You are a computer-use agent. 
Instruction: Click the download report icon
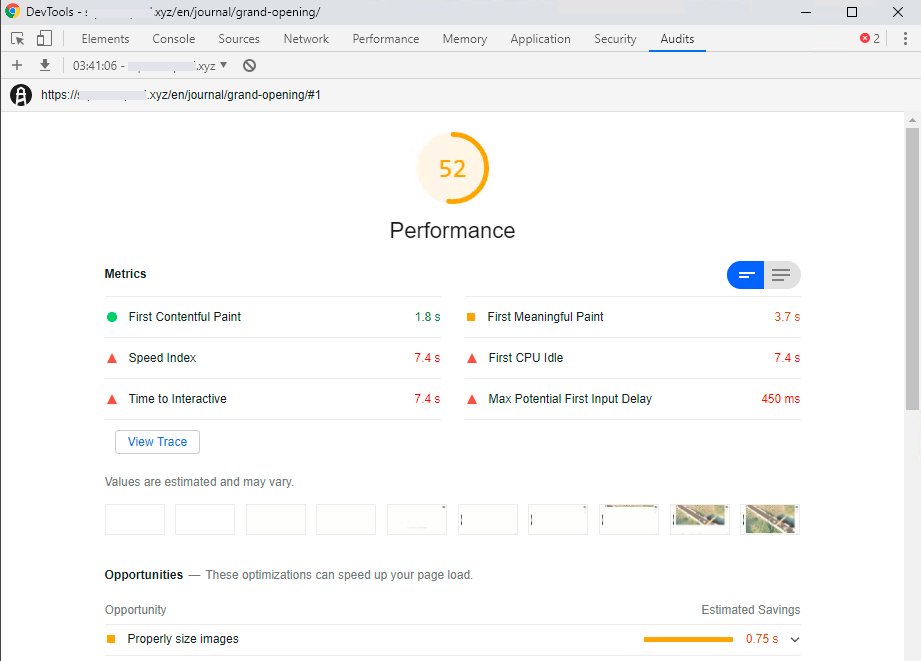point(44,65)
